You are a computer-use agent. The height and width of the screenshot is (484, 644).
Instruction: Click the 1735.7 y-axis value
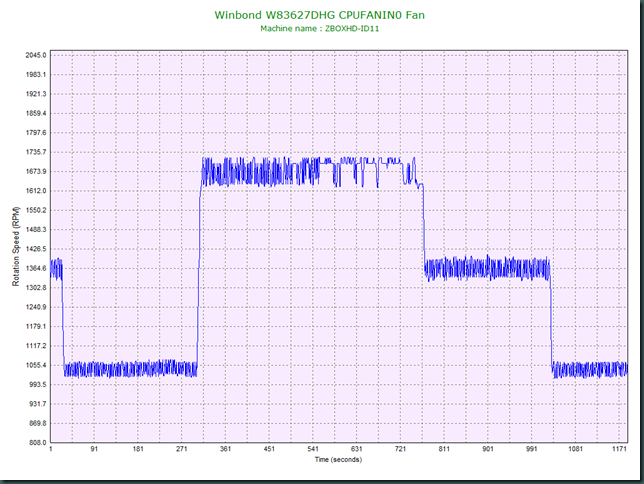point(36,152)
